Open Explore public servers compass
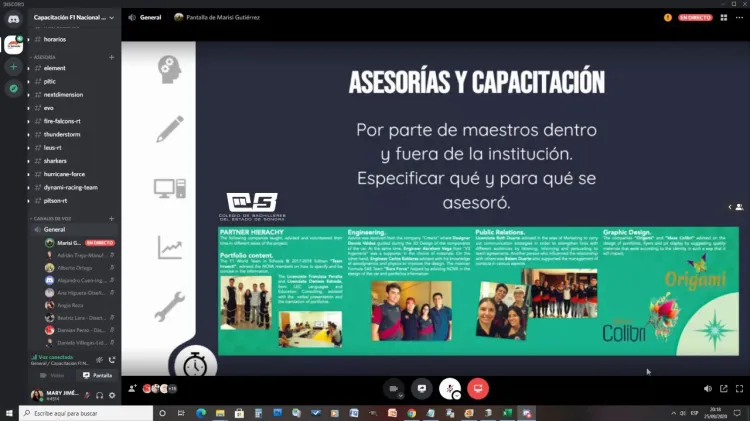 [13, 89]
